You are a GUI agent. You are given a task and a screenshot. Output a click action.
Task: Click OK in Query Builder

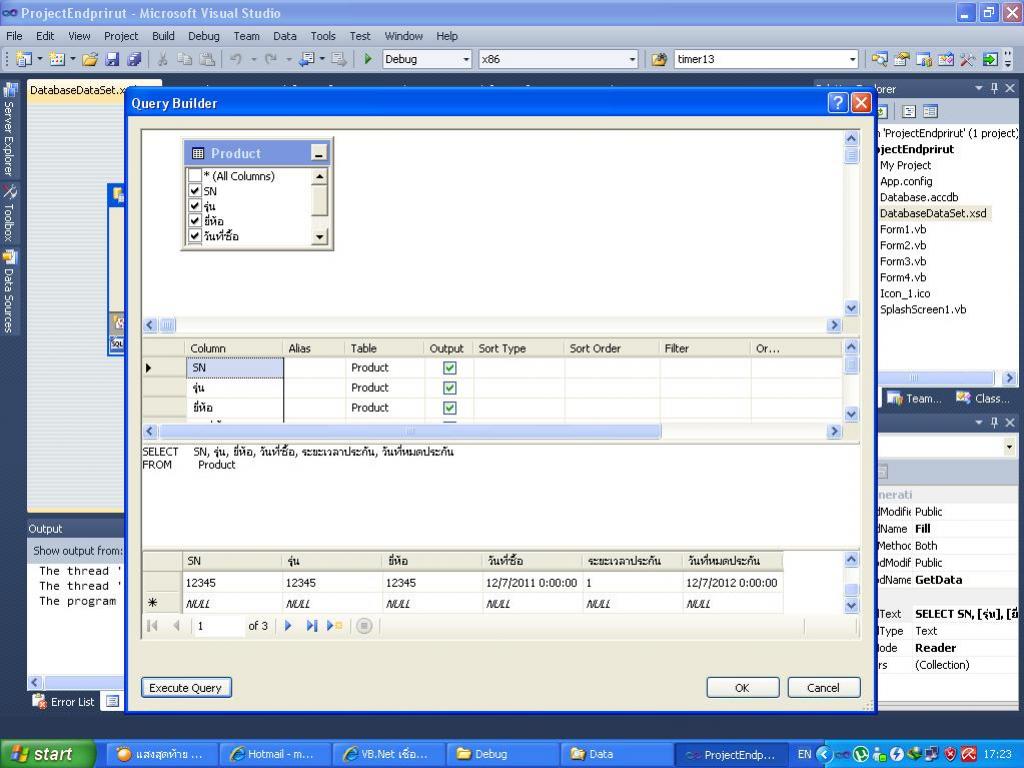coord(742,688)
